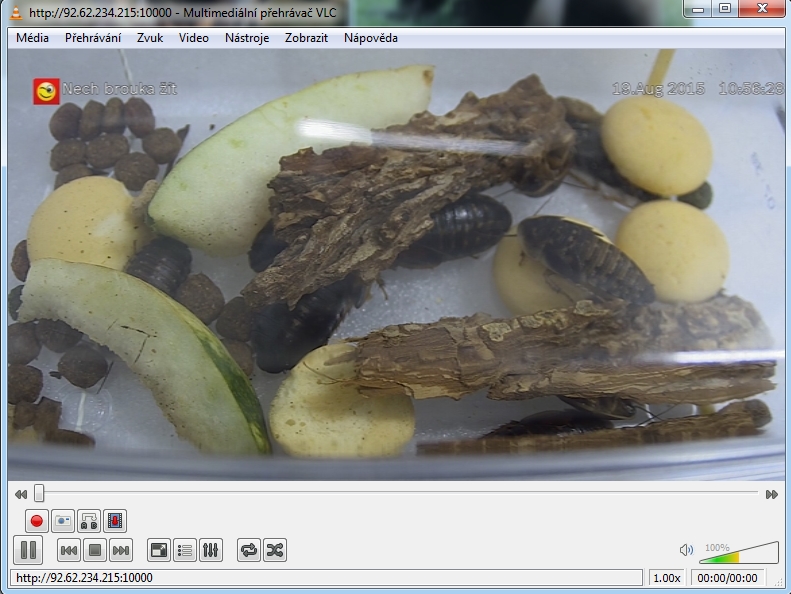Toggle shuffle random playback
Screen dimensions: 791x594
click(275, 550)
